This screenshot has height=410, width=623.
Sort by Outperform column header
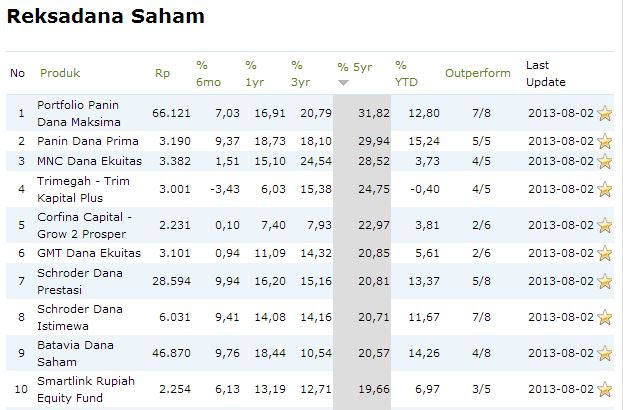pyautogui.click(x=478, y=73)
